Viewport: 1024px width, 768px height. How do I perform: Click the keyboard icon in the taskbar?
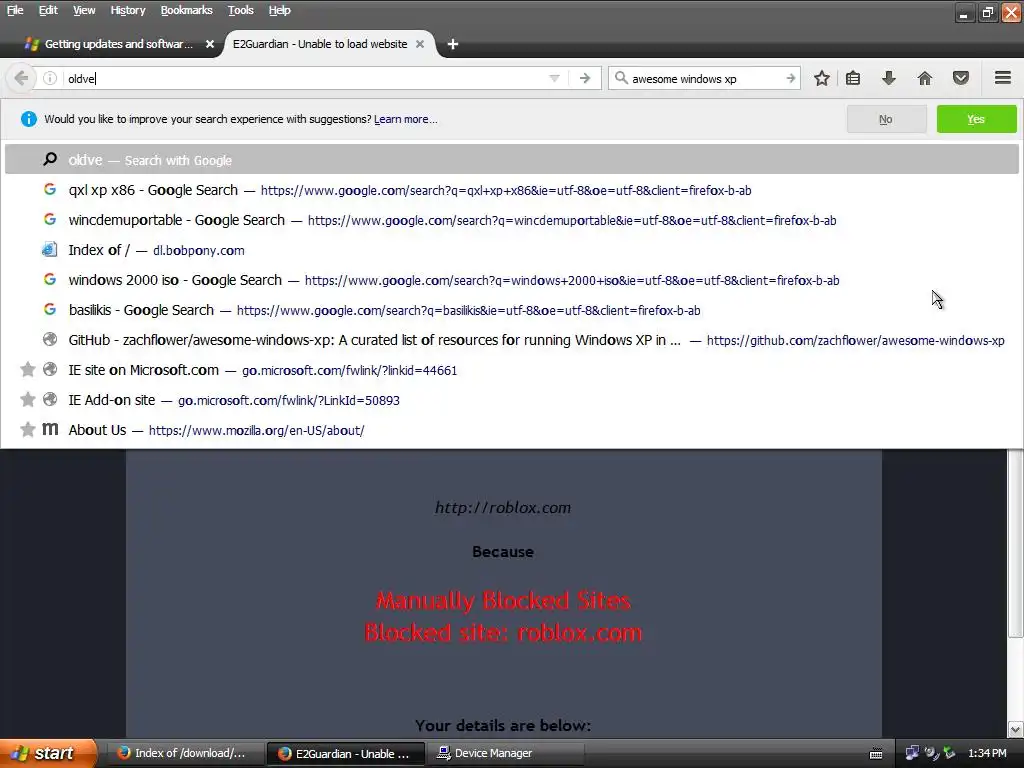pos(876,754)
